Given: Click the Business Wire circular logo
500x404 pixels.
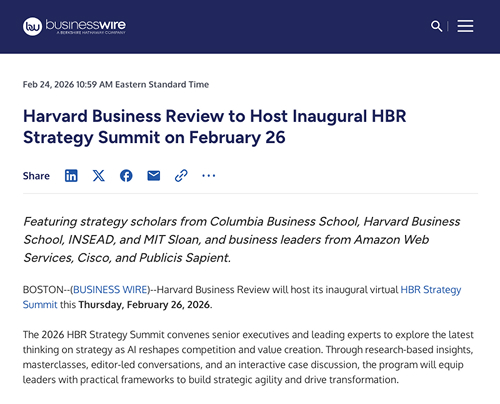Looking at the screenshot, I should click(x=32, y=26).
